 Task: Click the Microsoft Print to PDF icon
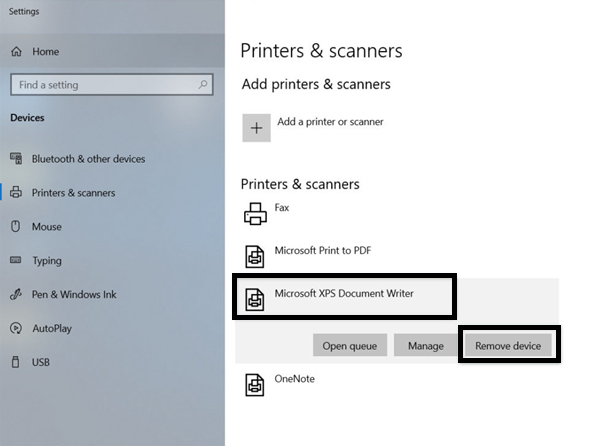(255, 256)
